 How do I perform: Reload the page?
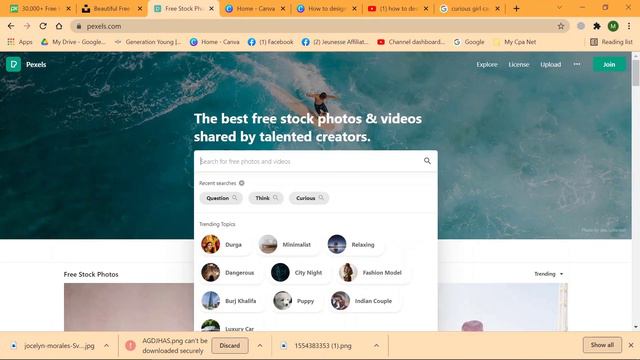click(x=43, y=26)
